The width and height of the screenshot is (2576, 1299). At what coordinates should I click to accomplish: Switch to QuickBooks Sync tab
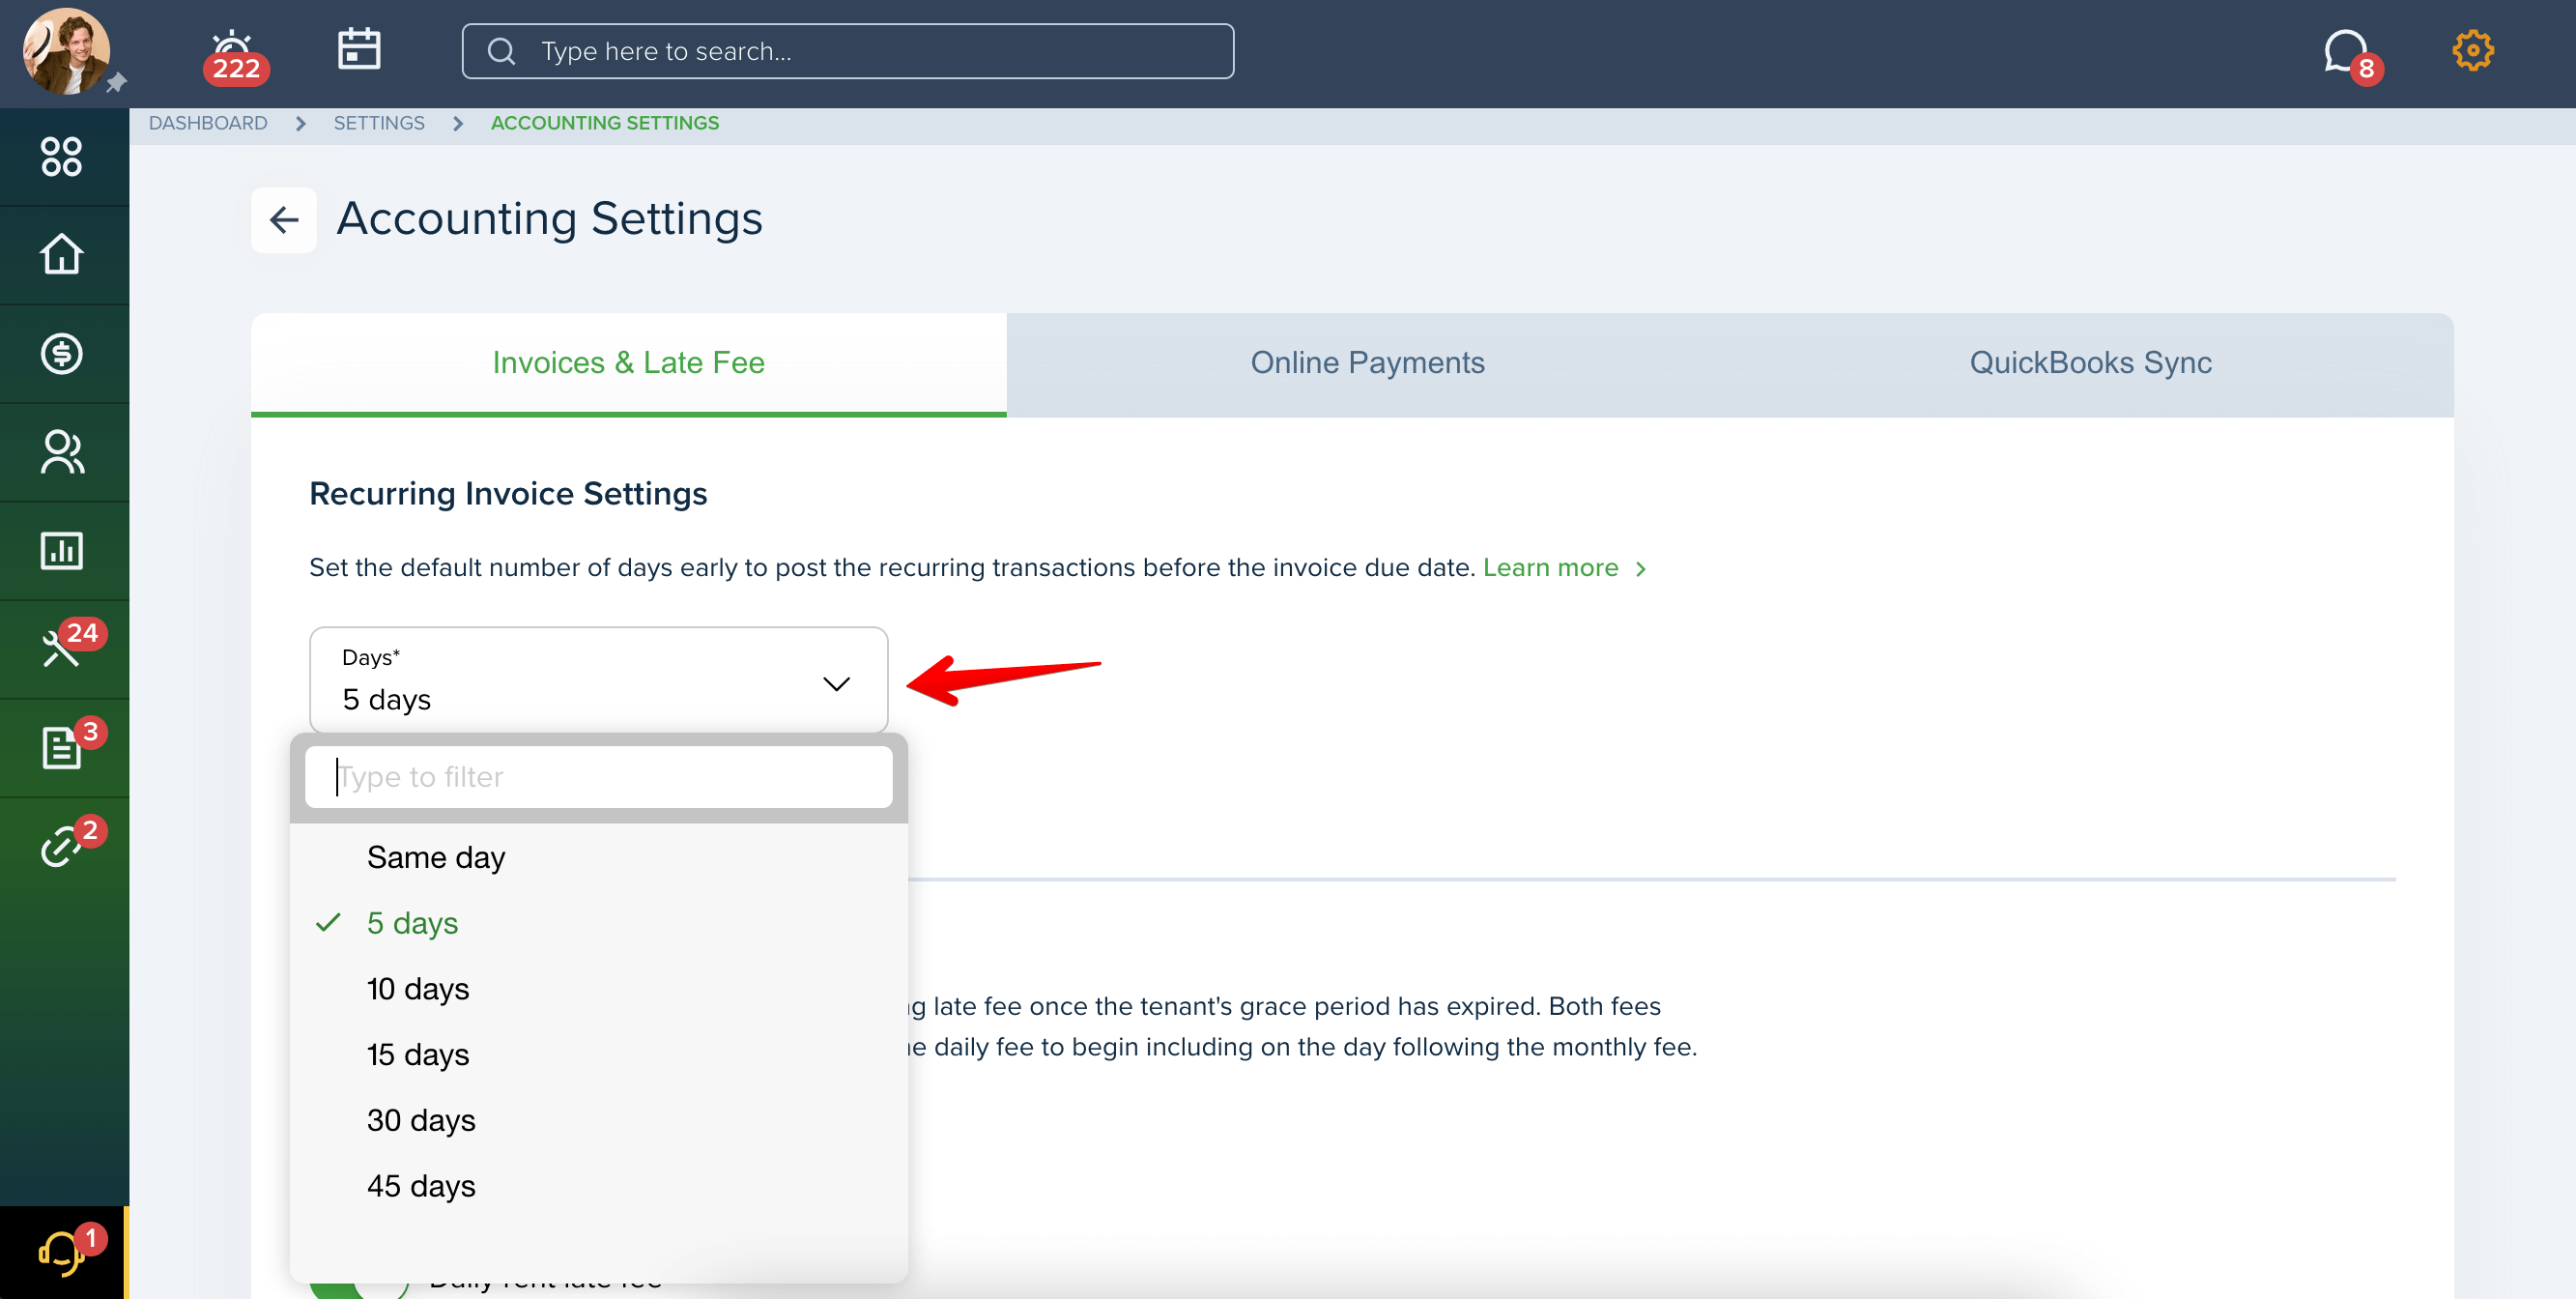(x=2090, y=362)
